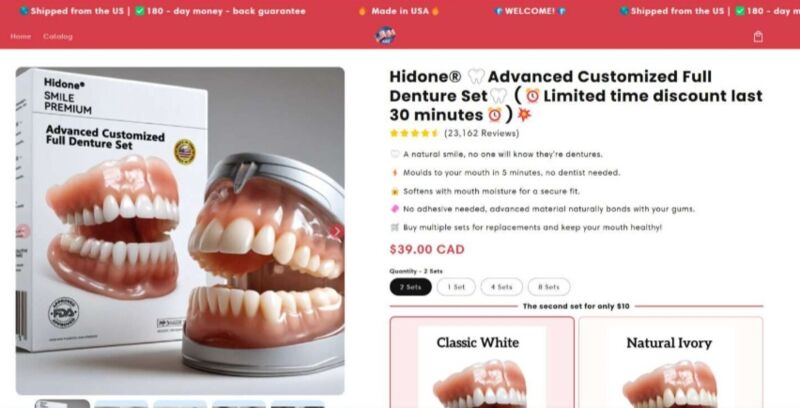This screenshot has width=800, height=408.
Task: Open the 23,162 Reviews link
Action: 481,133
